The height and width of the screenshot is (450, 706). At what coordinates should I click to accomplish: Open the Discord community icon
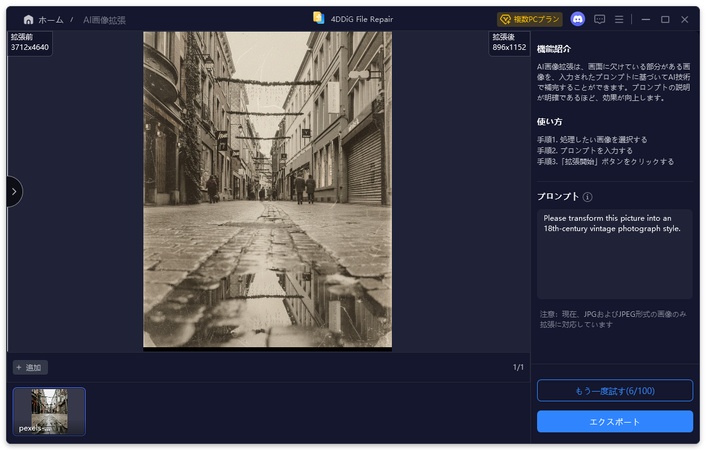point(578,19)
